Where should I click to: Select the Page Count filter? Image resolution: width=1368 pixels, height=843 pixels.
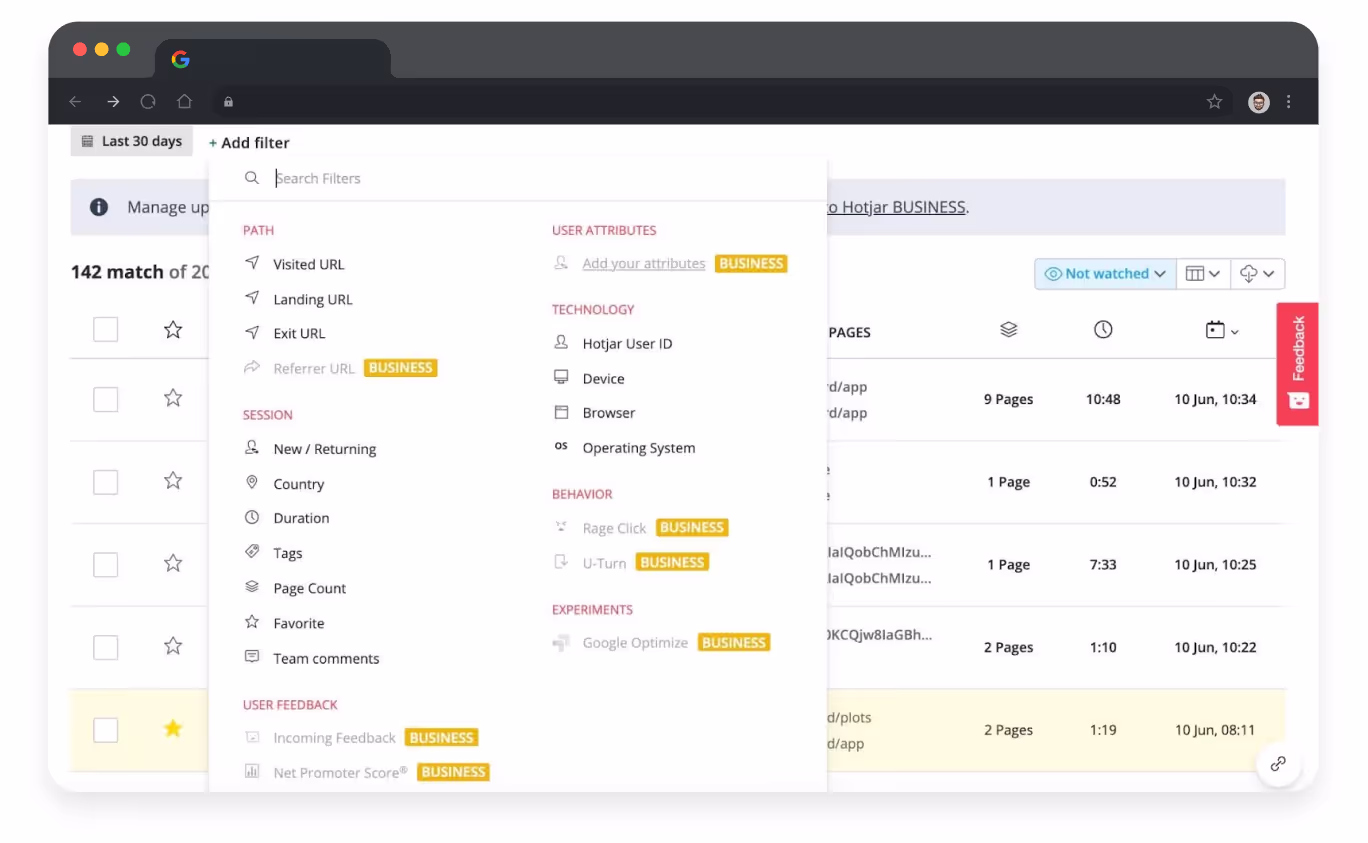coord(309,588)
